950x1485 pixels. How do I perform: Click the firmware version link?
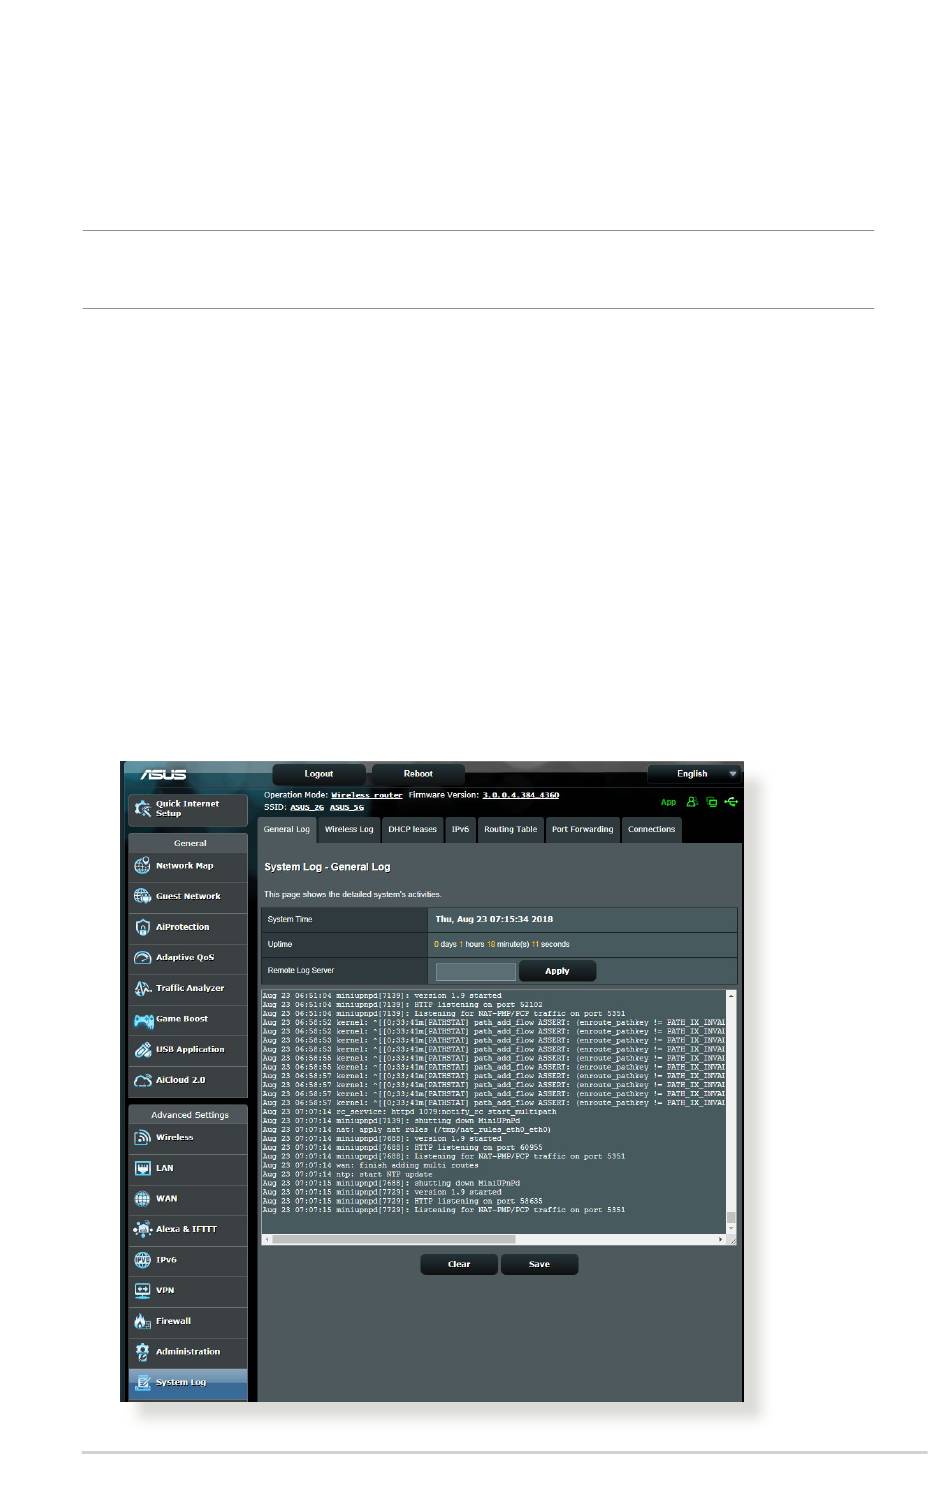point(520,796)
